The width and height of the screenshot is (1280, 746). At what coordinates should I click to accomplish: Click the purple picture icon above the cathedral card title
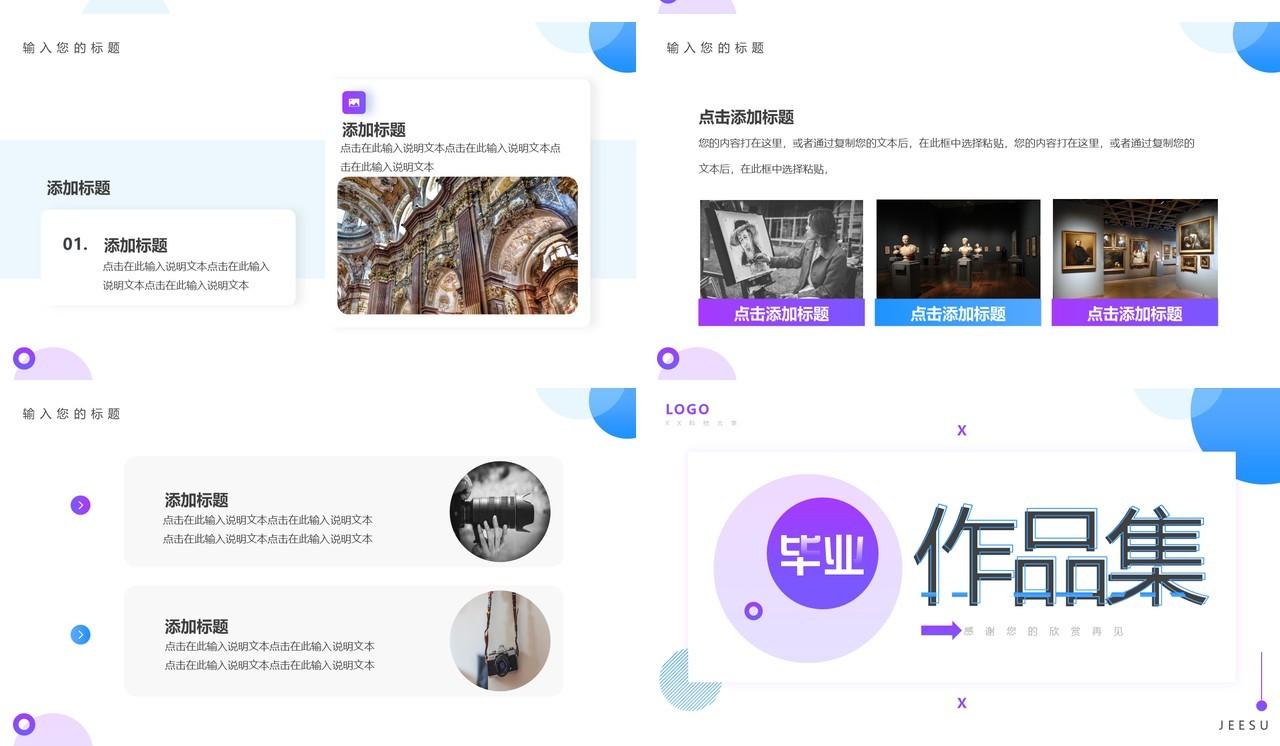[354, 102]
